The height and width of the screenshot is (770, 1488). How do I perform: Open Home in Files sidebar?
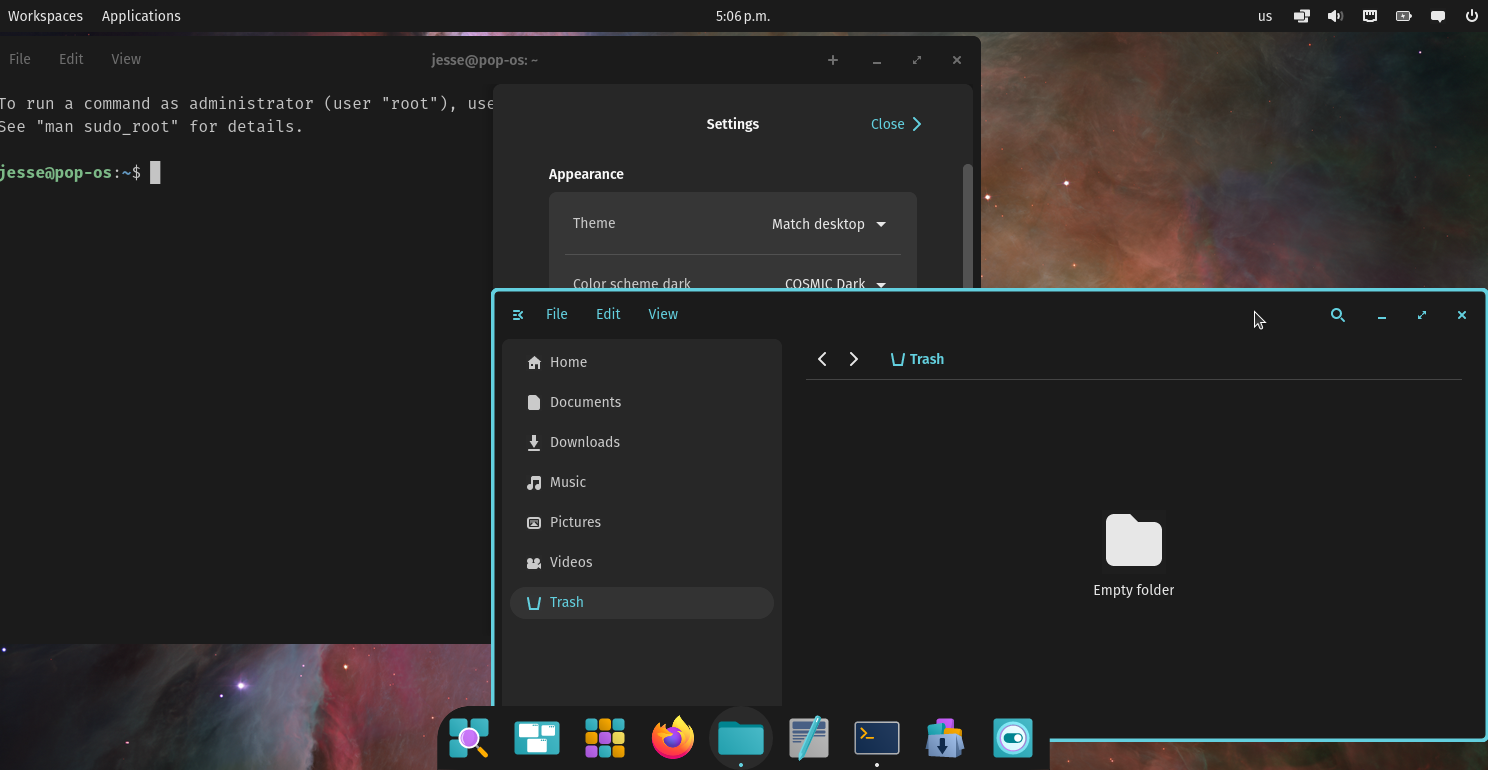(642, 362)
